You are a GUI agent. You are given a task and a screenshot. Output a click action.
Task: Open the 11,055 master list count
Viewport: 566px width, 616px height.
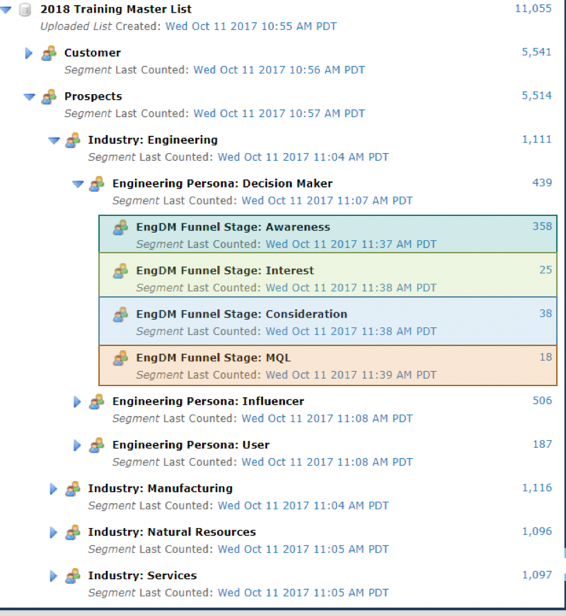tap(533, 9)
